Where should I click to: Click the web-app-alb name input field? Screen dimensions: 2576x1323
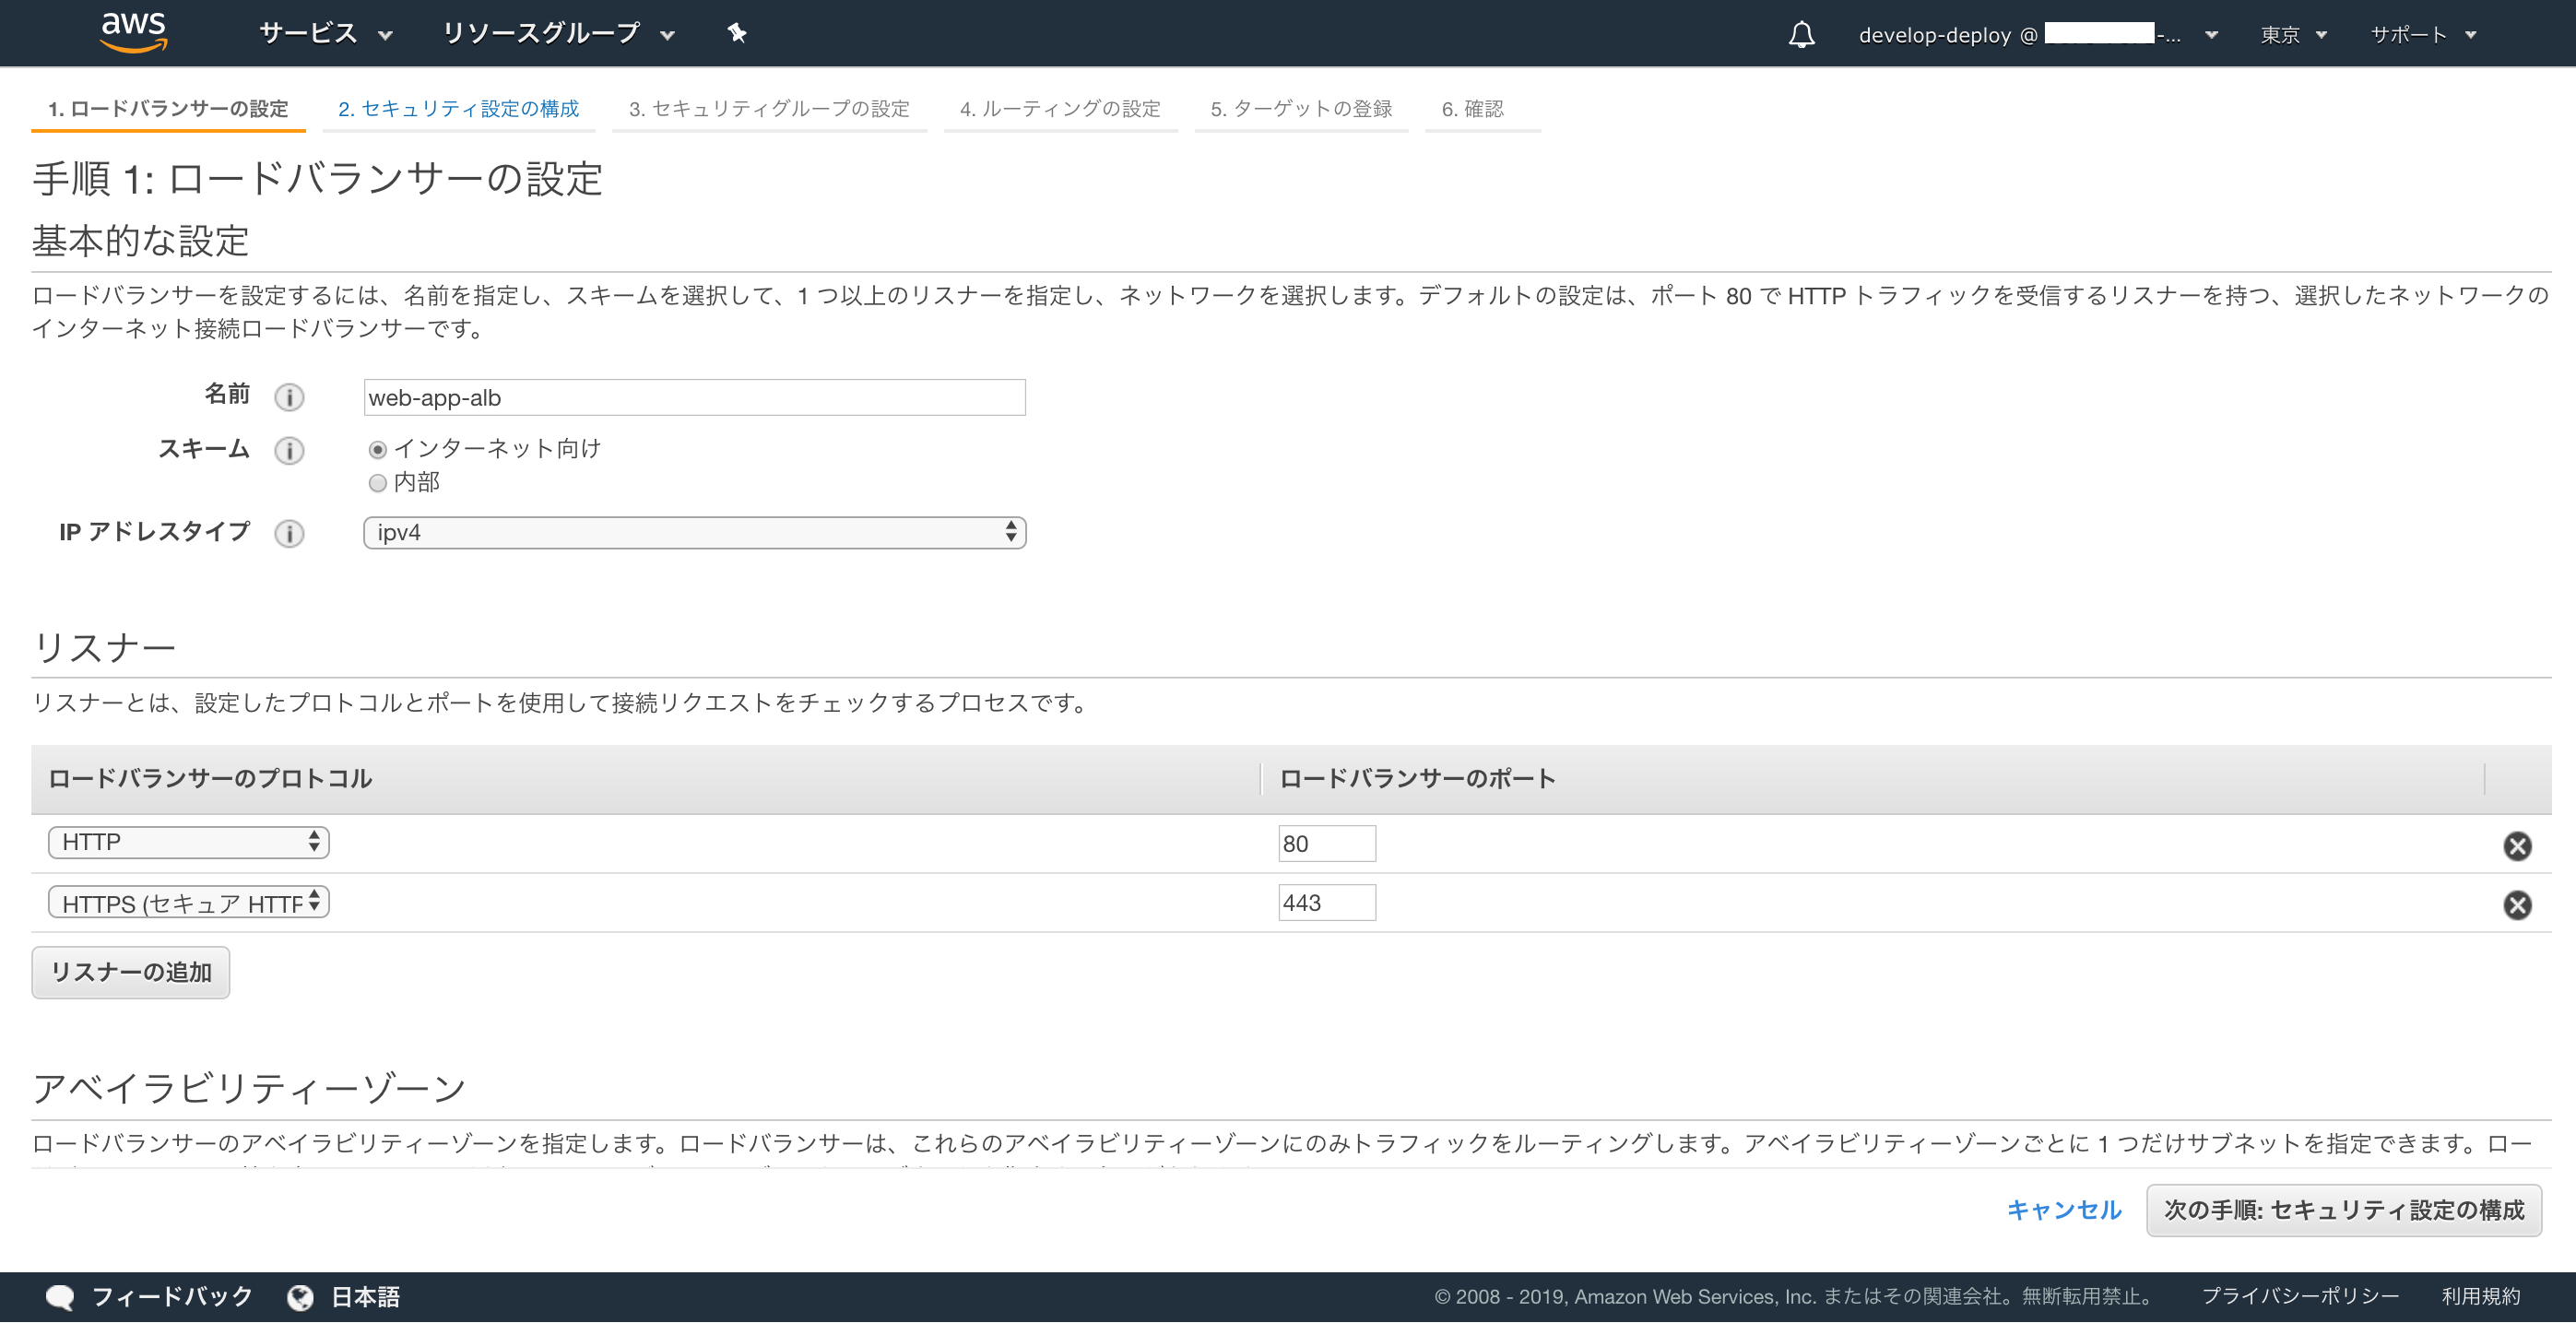click(694, 397)
